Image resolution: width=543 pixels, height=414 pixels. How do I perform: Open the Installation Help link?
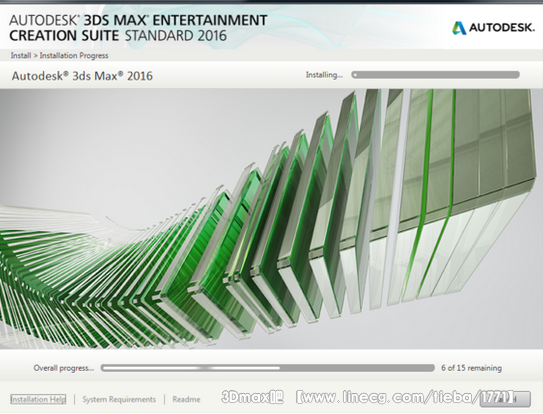pyautogui.click(x=38, y=399)
